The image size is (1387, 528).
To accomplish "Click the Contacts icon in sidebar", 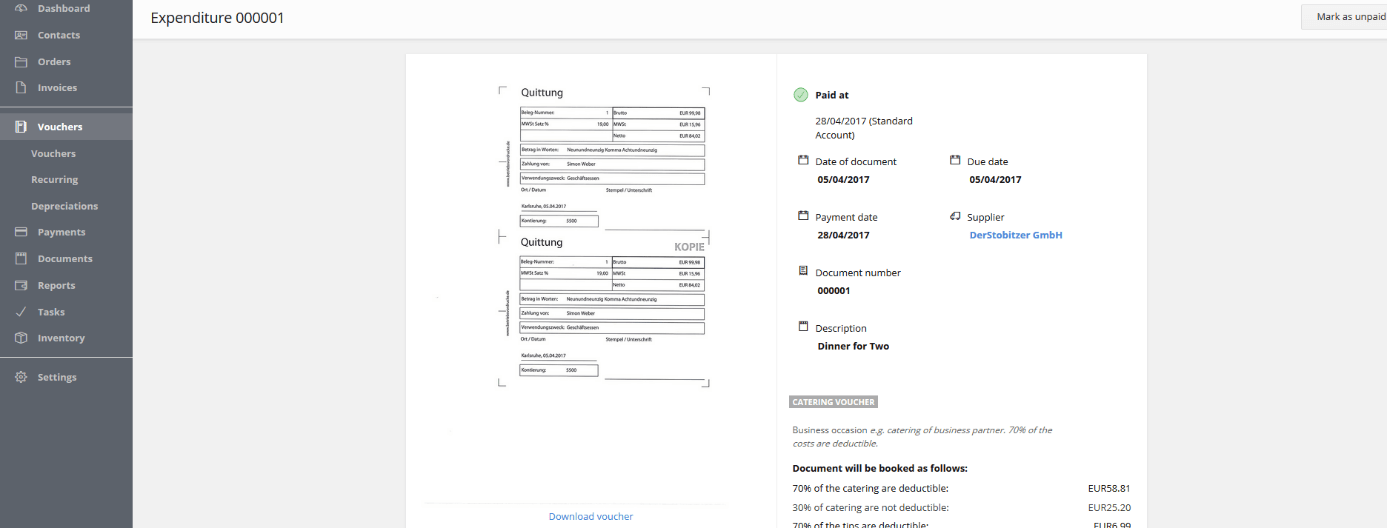I will (21, 35).
